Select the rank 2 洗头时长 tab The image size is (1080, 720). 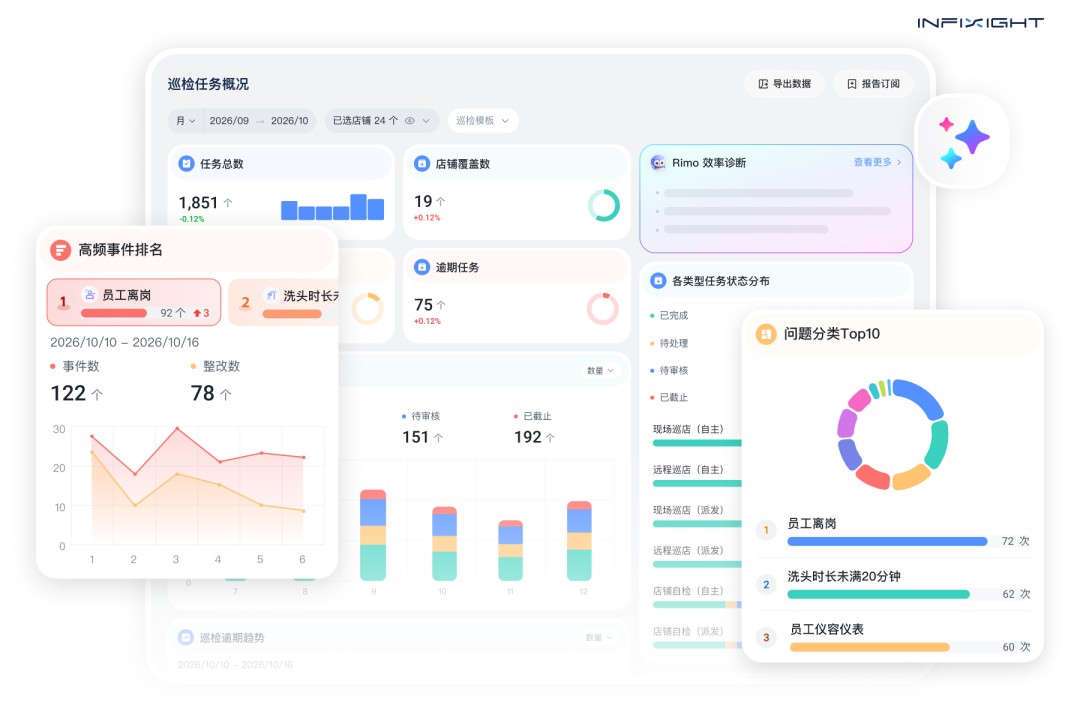tap(283, 302)
